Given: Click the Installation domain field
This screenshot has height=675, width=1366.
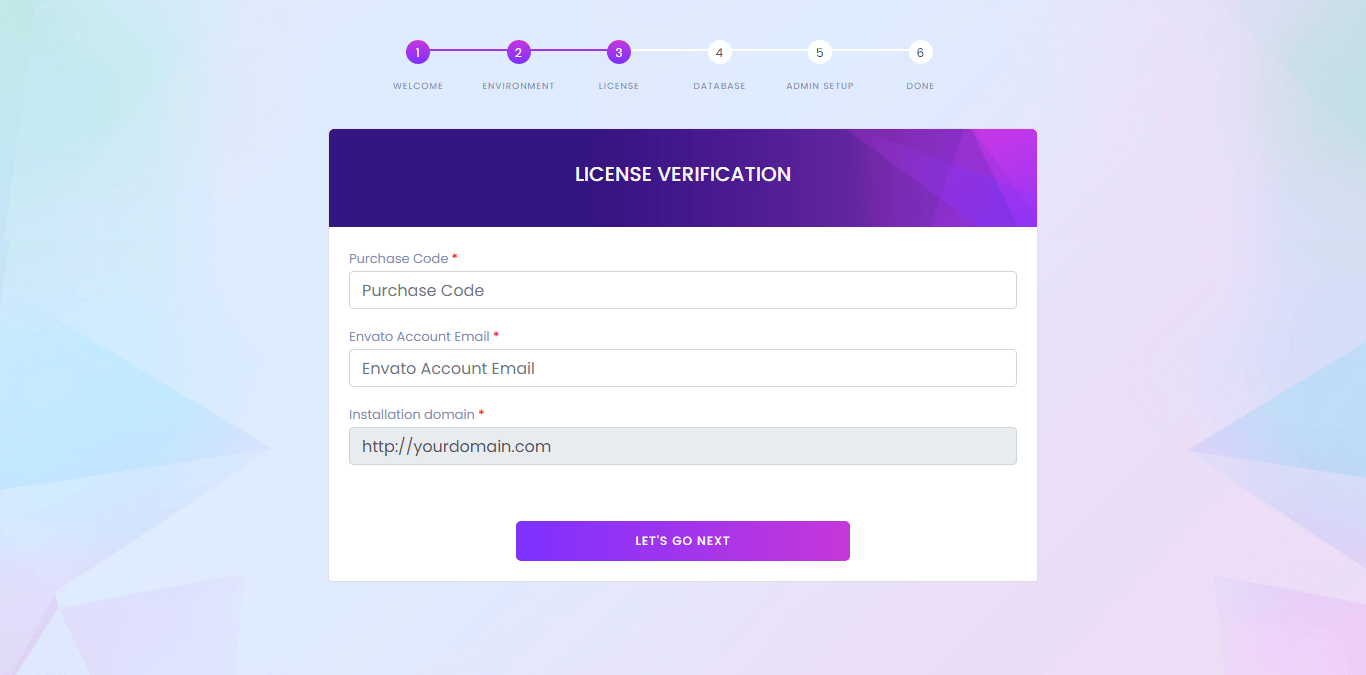Looking at the screenshot, I should [x=683, y=446].
